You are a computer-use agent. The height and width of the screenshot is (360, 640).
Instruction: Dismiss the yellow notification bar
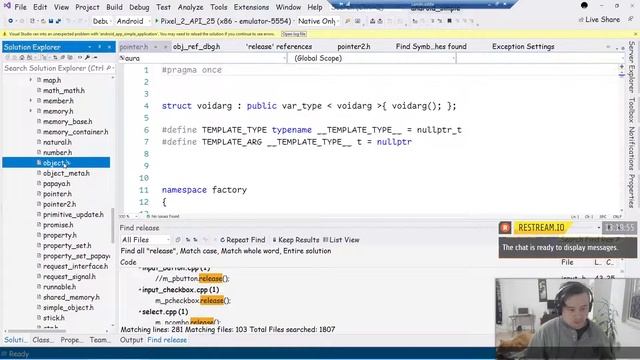(x=635, y=34)
